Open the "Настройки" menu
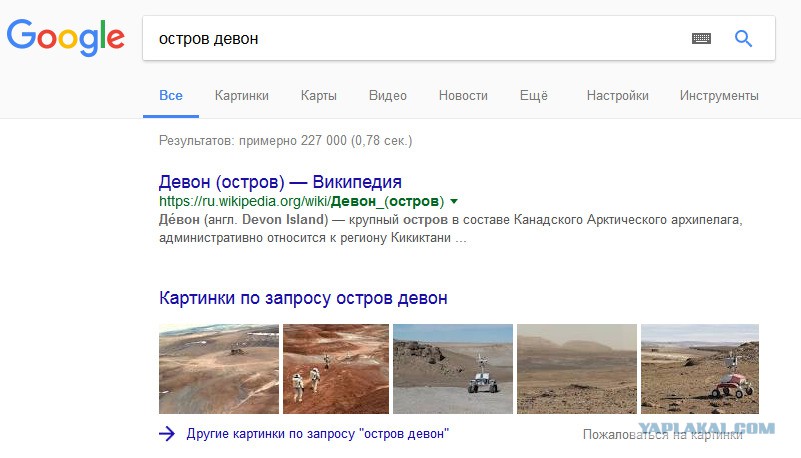Image resolution: width=801 pixels, height=458 pixels. pos(617,95)
